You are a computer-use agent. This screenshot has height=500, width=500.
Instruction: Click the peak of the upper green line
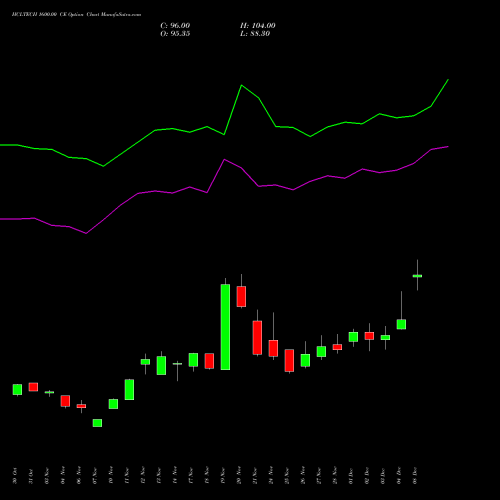click(x=448, y=80)
